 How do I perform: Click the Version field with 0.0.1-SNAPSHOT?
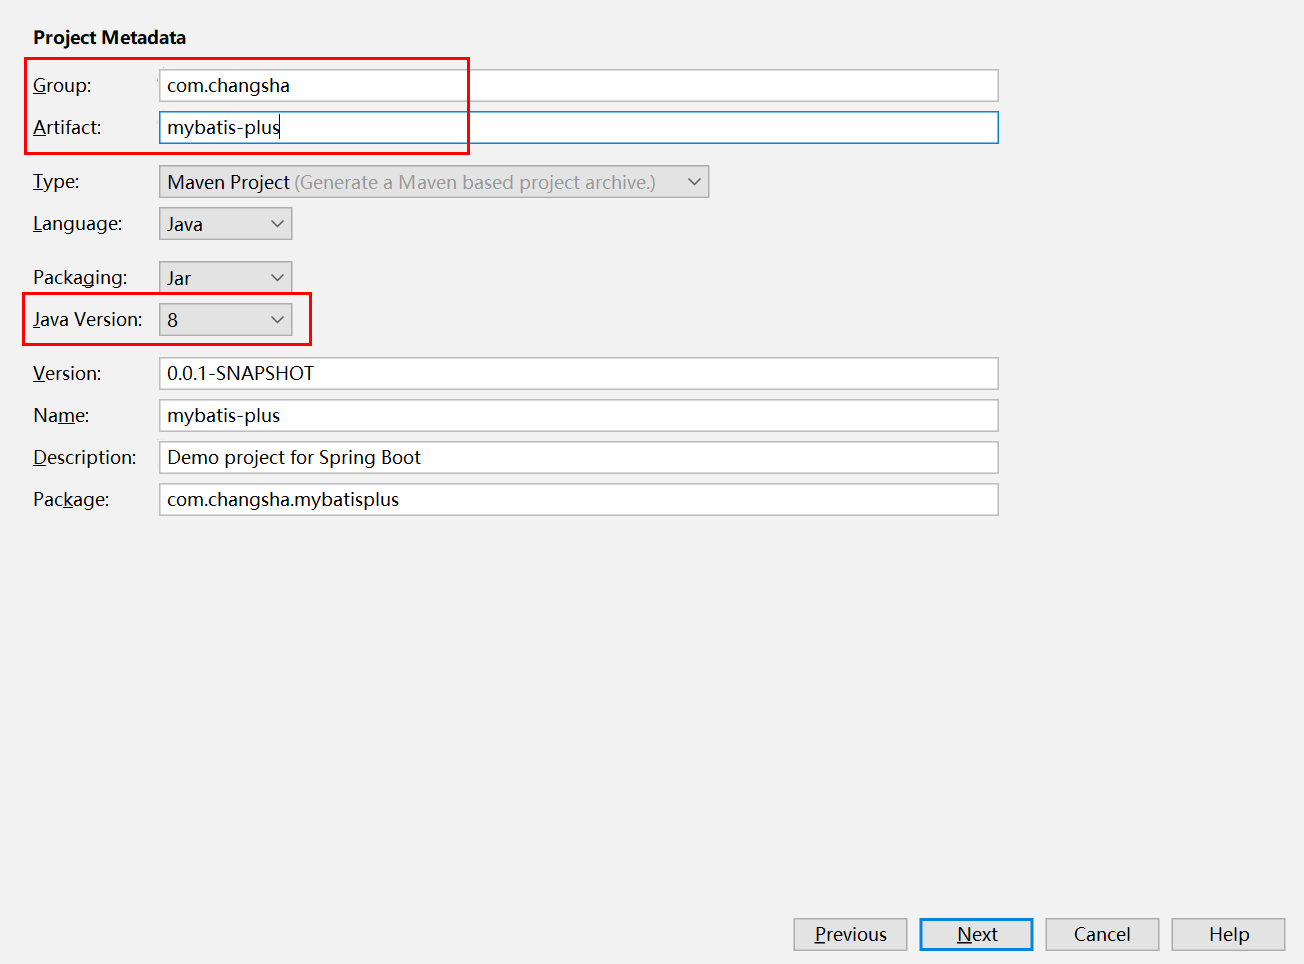pyautogui.click(x=578, y=373)
